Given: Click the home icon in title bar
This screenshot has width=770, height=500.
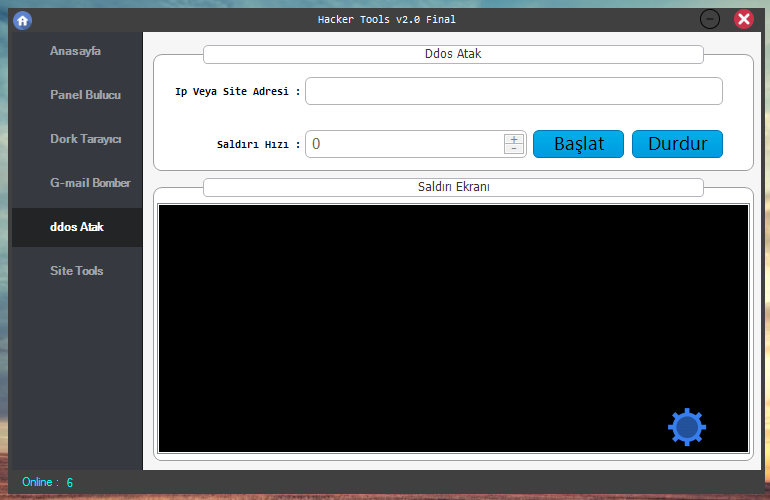Looking at the screenshot, I should tap(23, 20).
